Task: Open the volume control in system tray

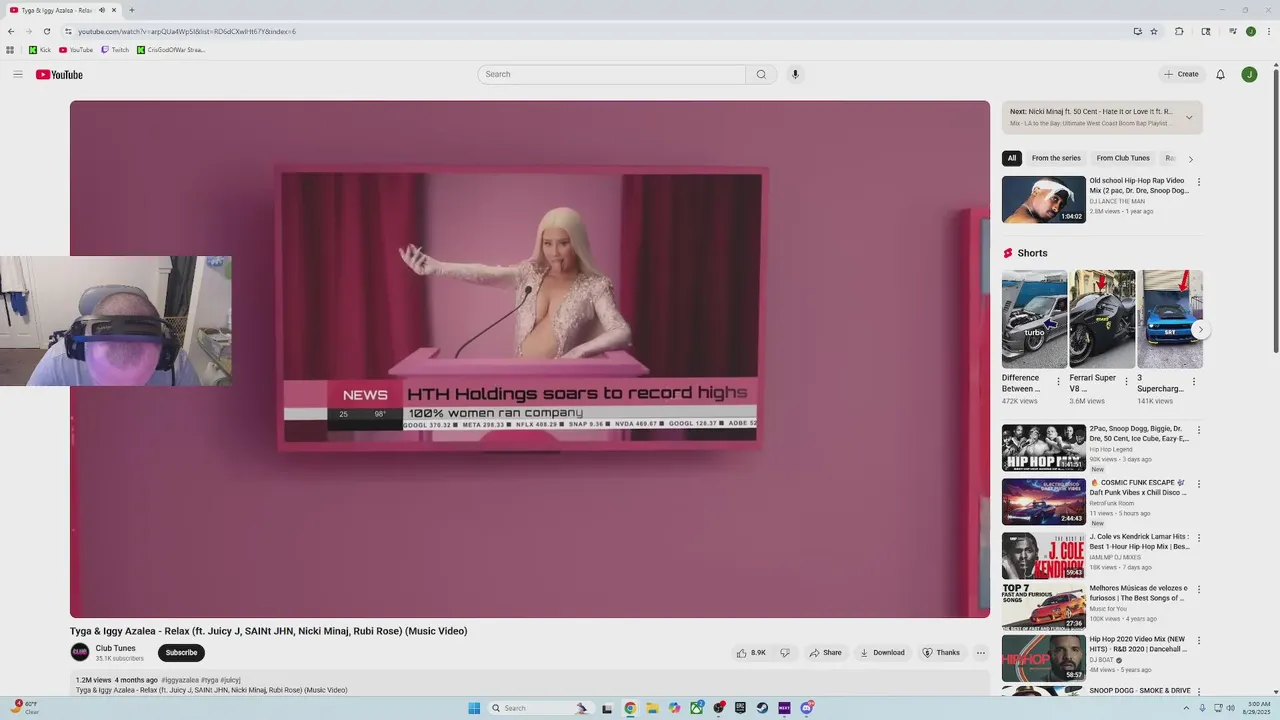Action: coord(1230,708)
